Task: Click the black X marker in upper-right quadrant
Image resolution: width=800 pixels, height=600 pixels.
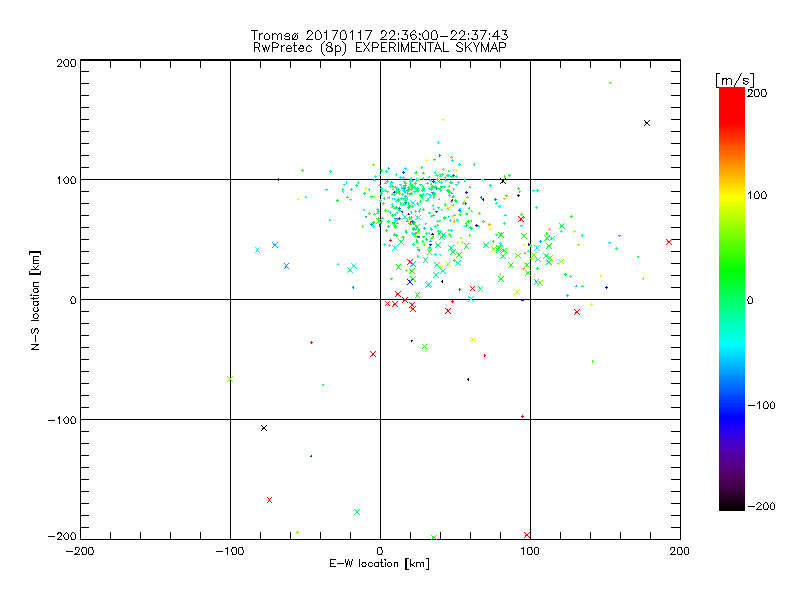Action: [647, 123]
